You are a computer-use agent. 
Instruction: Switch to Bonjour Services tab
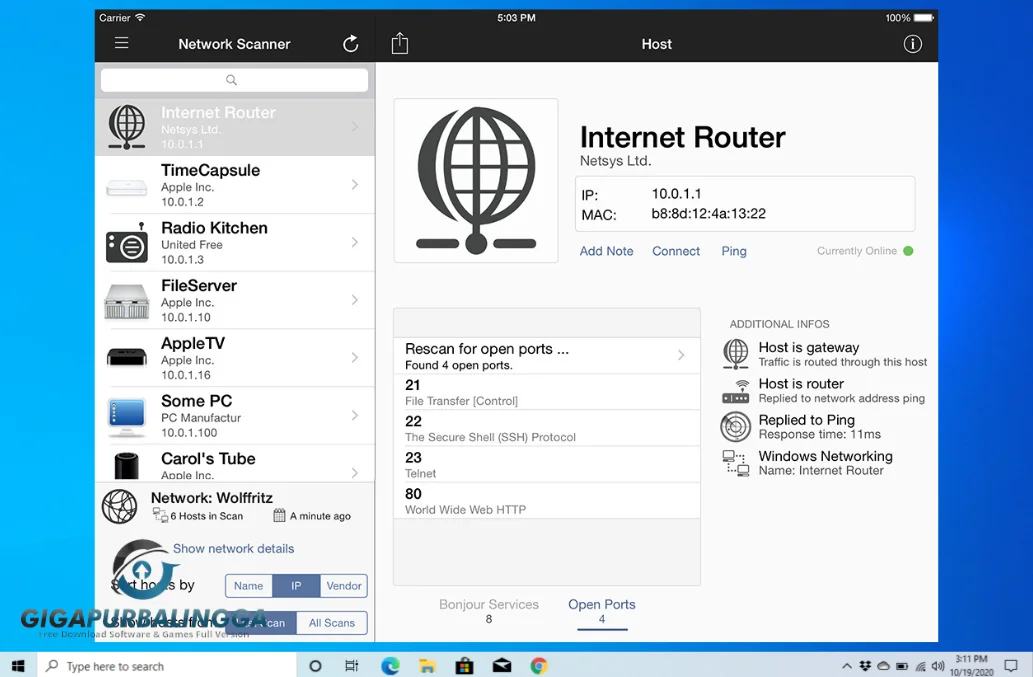(x=489, y=610)
